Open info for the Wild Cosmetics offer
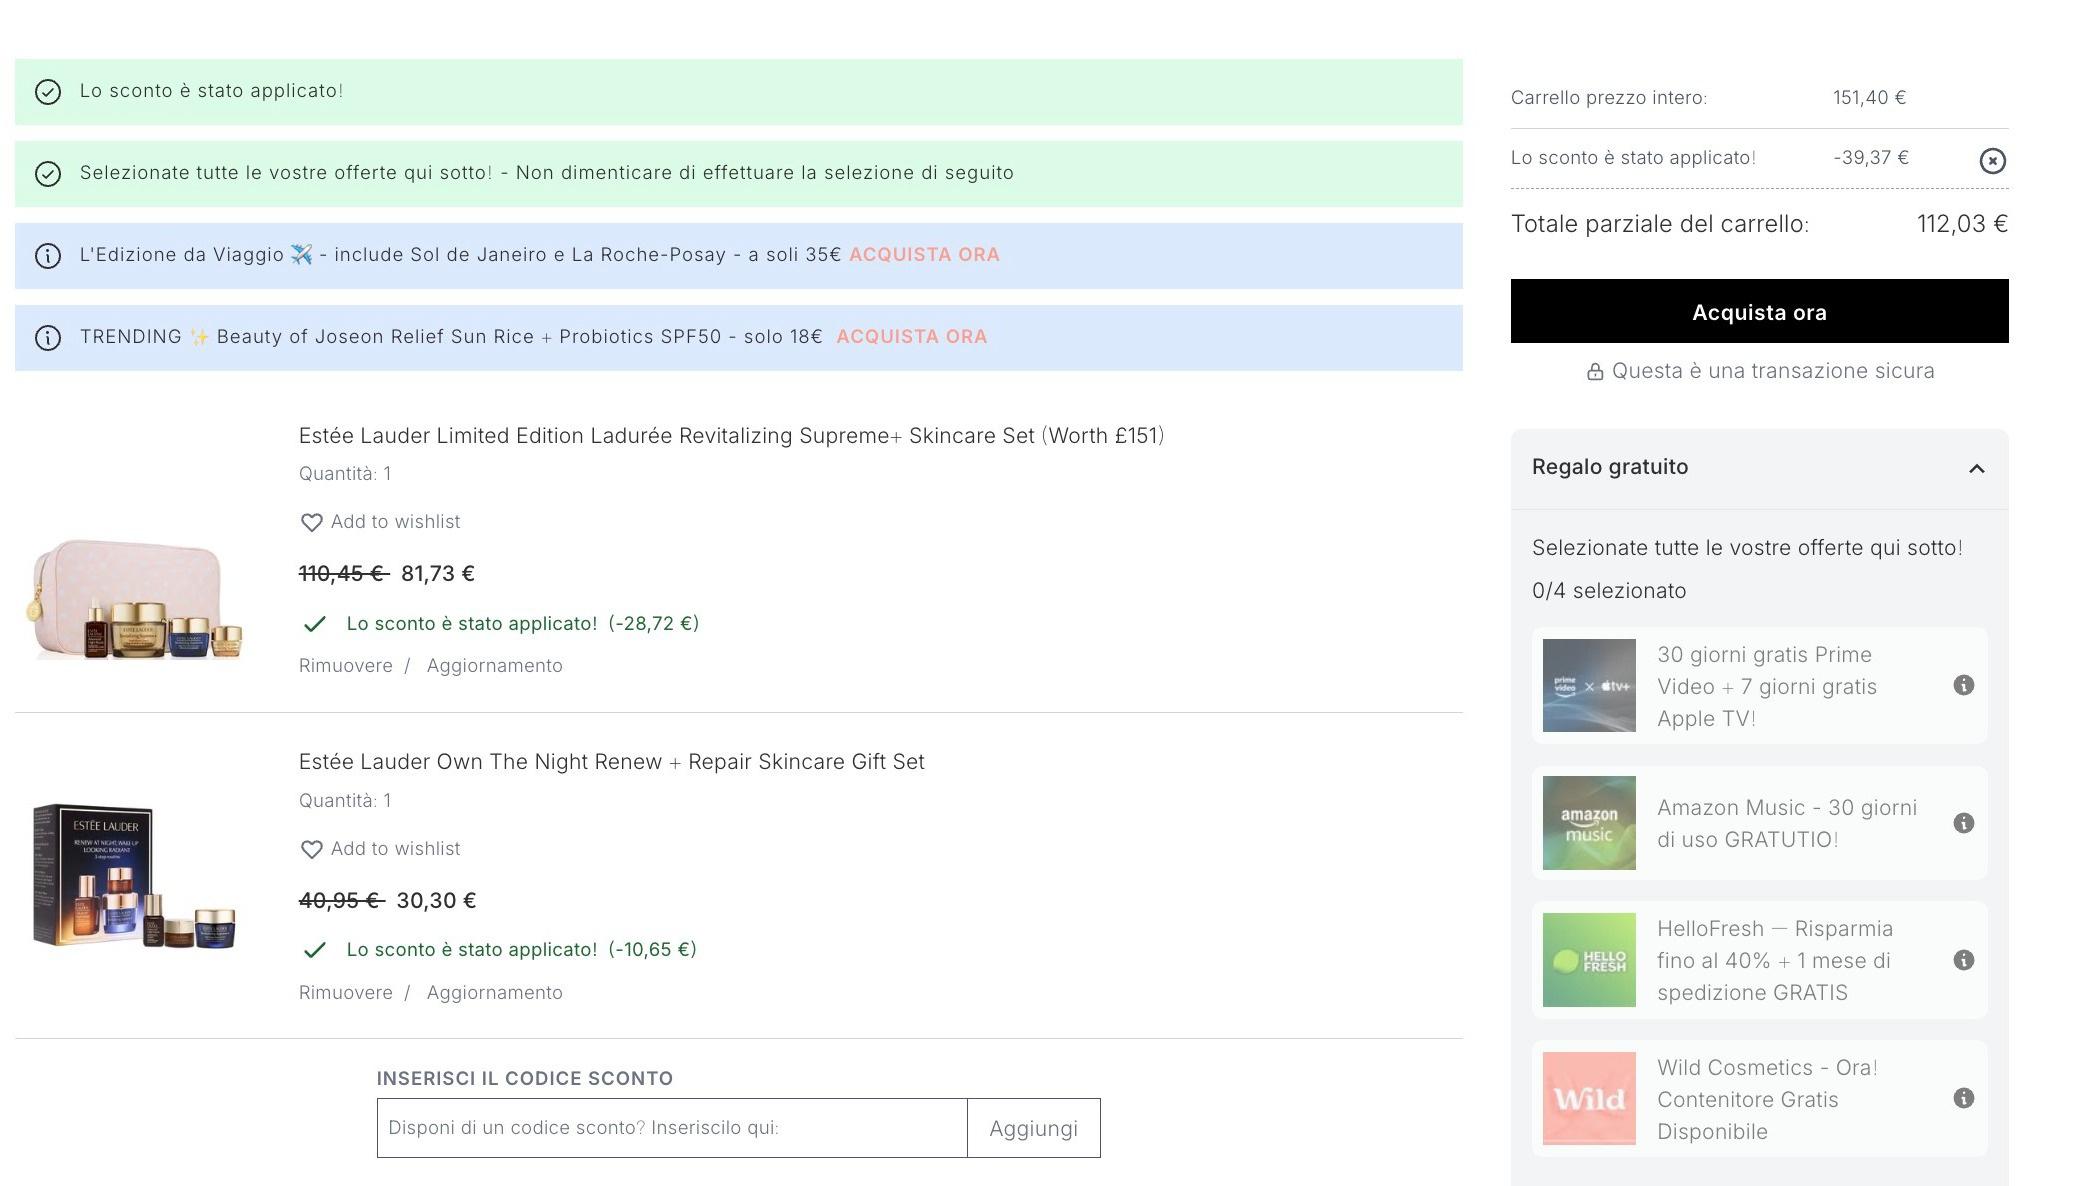 click(x=1963, y=1098)
